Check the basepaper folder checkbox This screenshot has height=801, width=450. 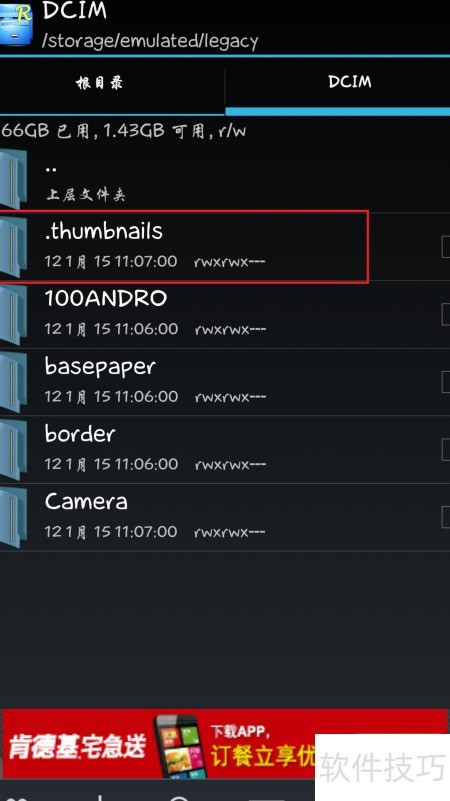coord(445,382)
